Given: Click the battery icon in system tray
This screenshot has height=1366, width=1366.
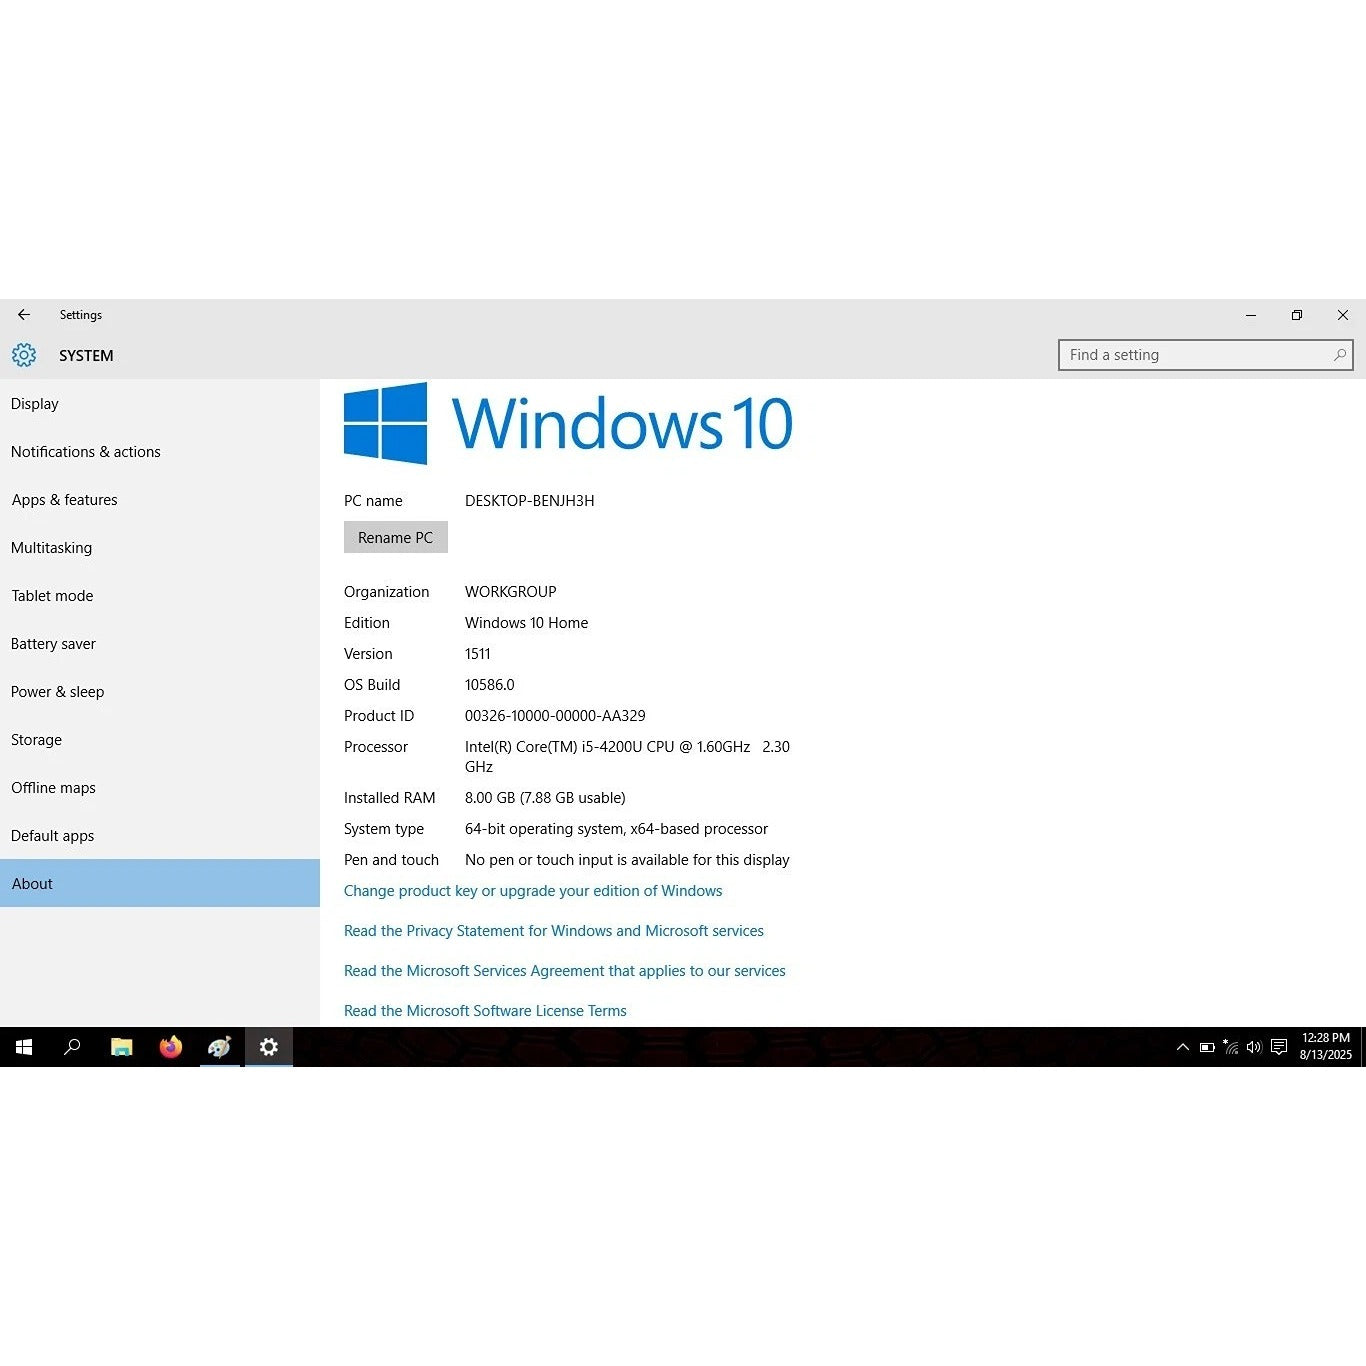Looking at the screenshot, I should (x=1207, y=1047).
